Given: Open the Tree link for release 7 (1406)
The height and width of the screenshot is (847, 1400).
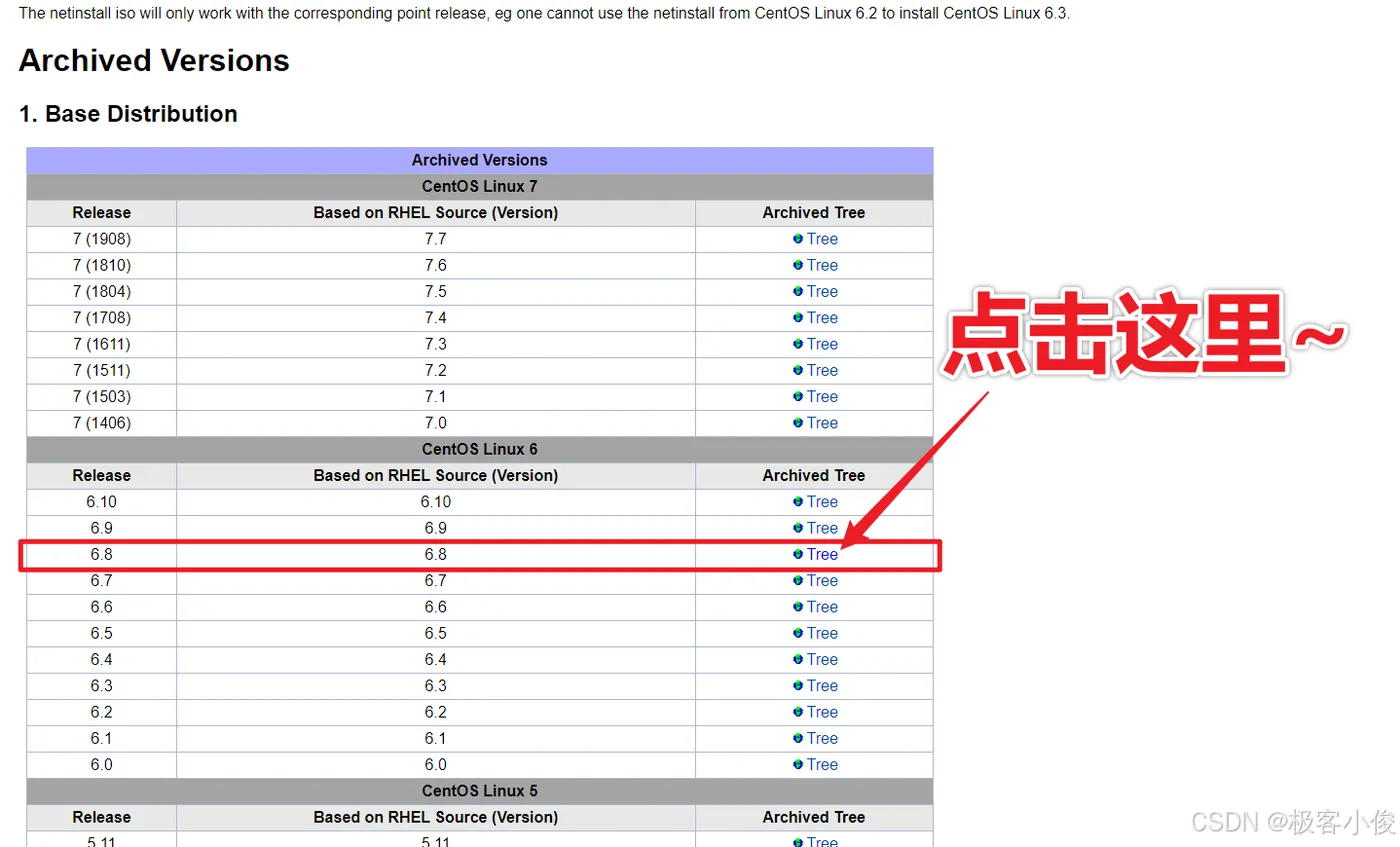Looking at the screenshot, I should click(x=822, y=423).
